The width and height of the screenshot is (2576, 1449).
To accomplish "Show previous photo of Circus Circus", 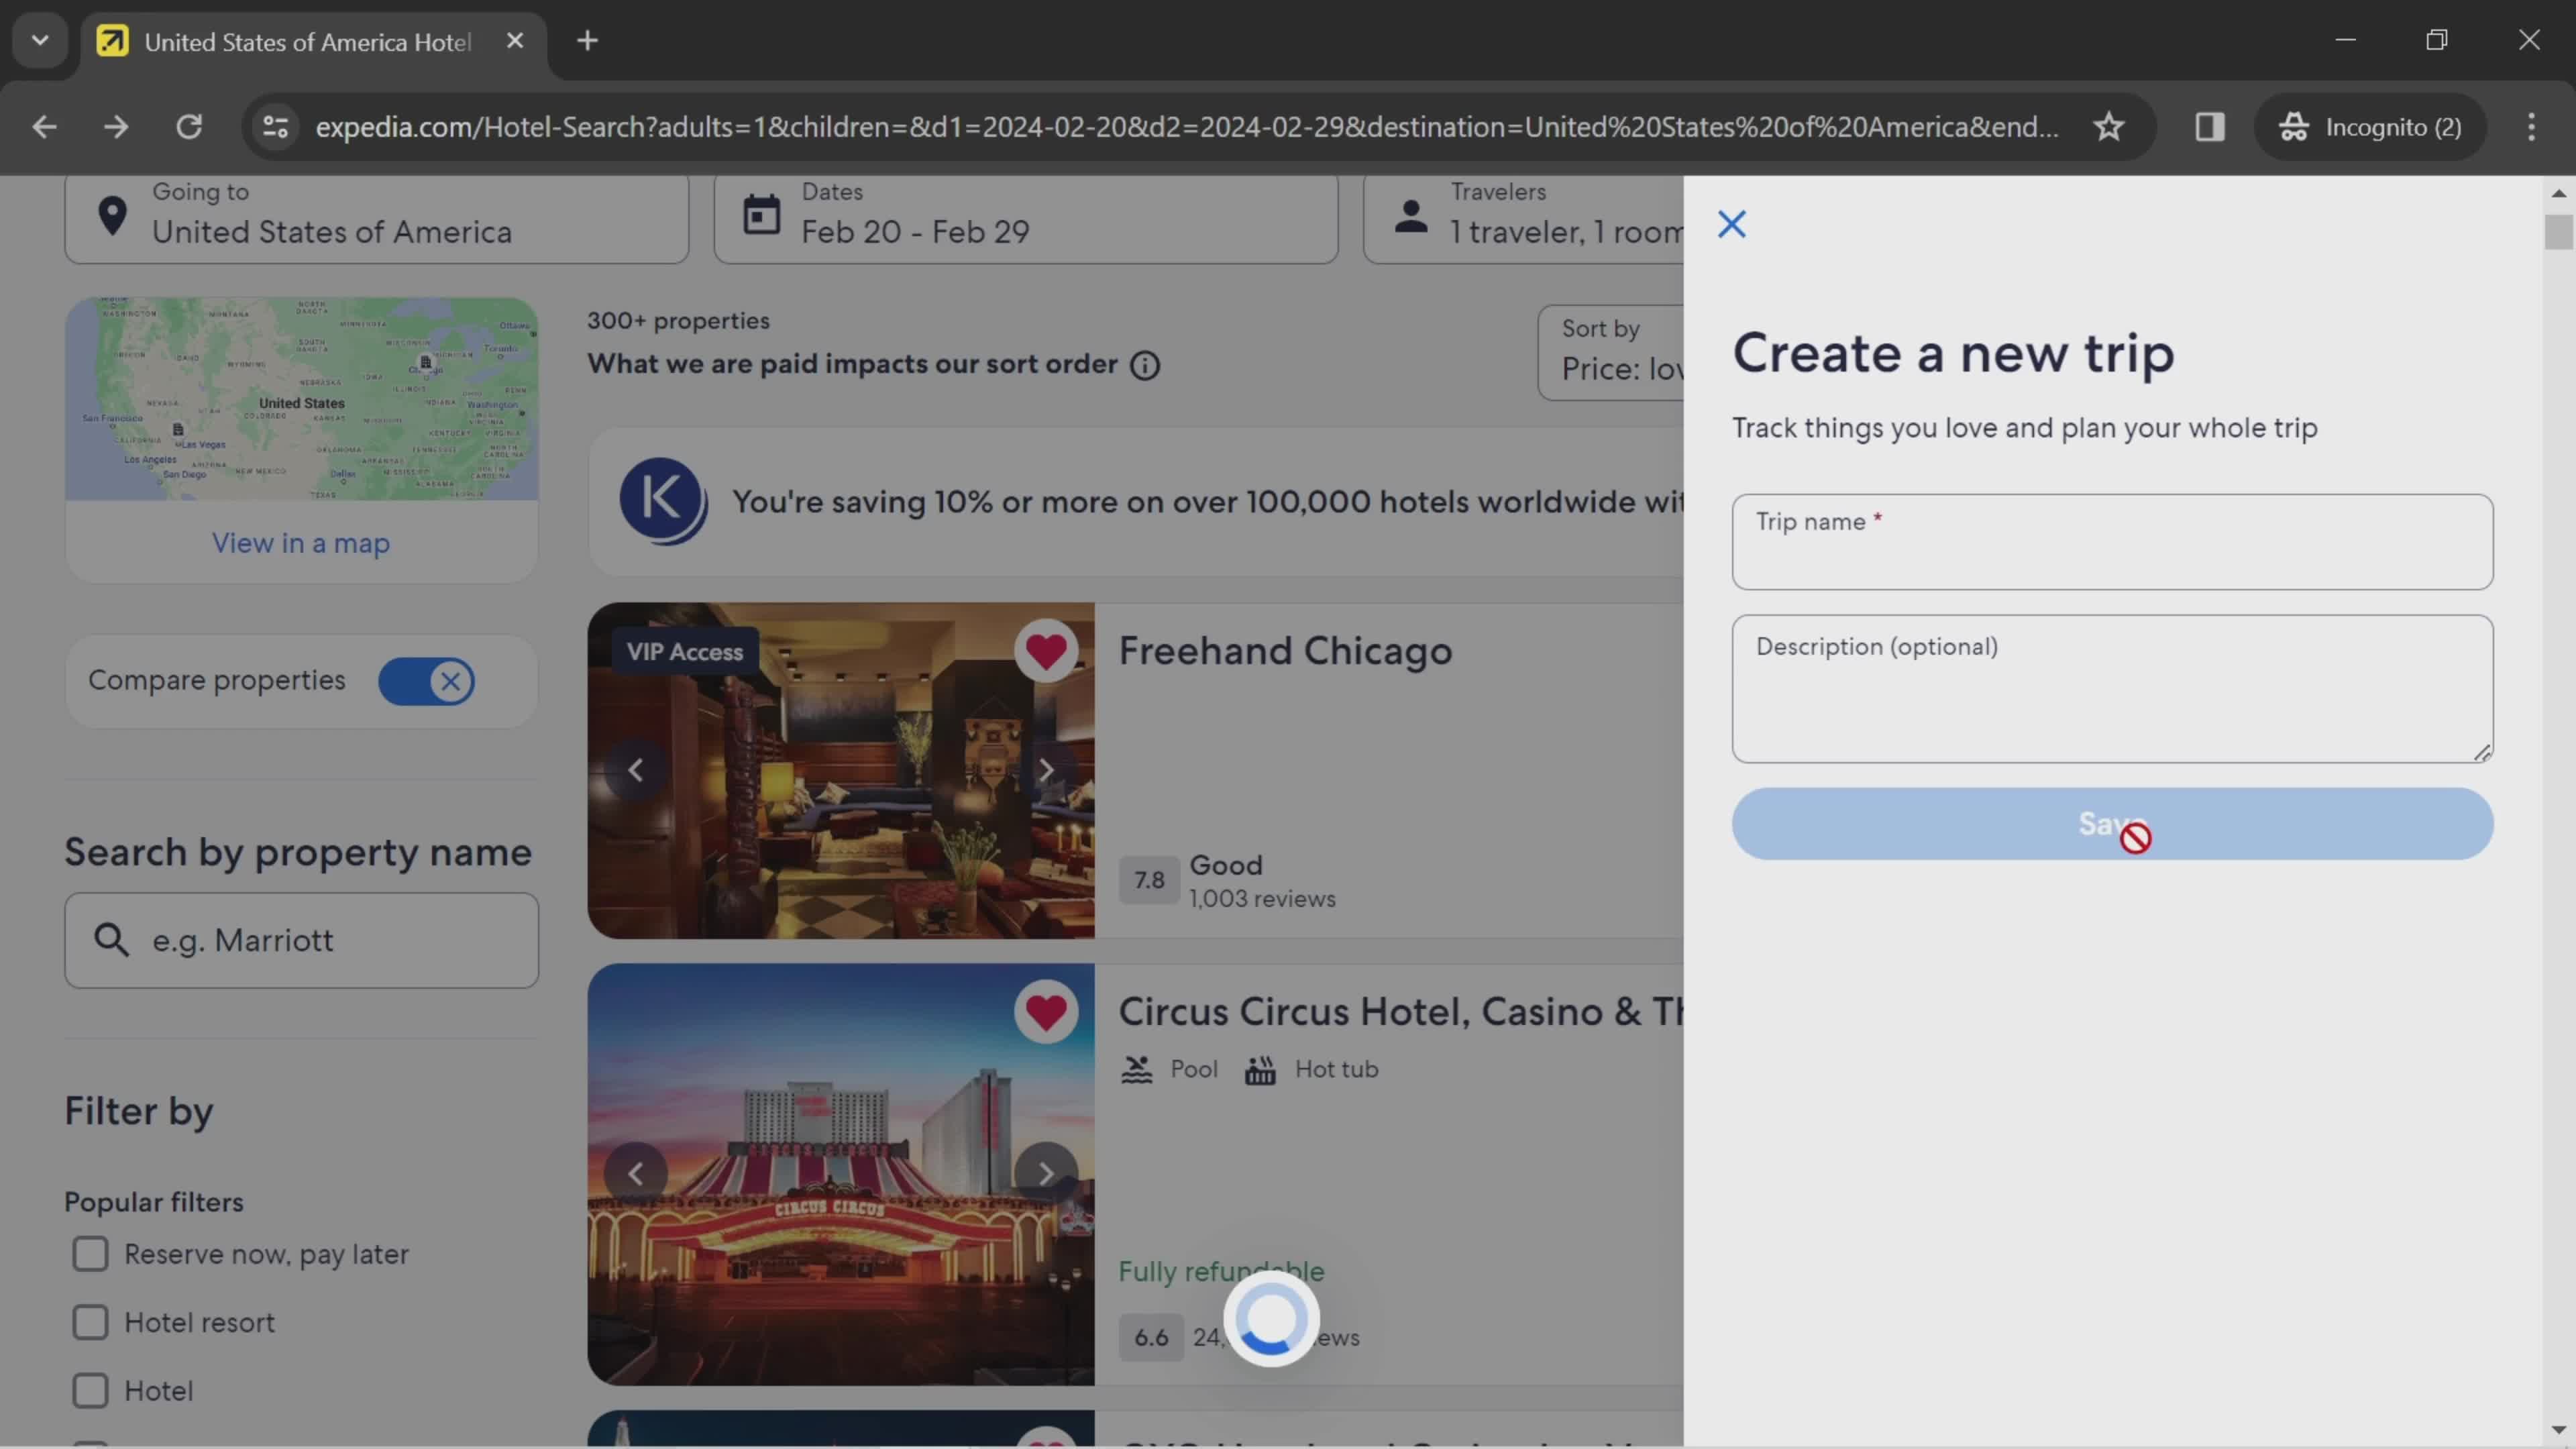I will (635, 1174).
